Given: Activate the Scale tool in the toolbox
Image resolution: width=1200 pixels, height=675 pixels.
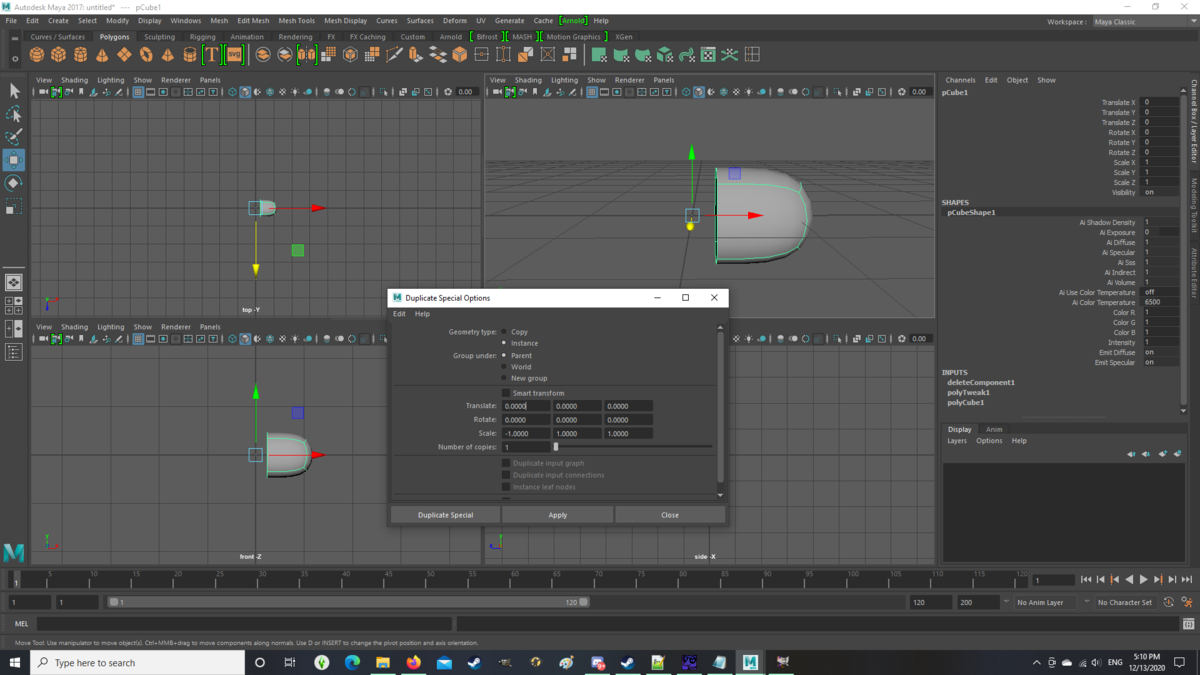Looking at the screenshot, I should [x=13, y=206].
